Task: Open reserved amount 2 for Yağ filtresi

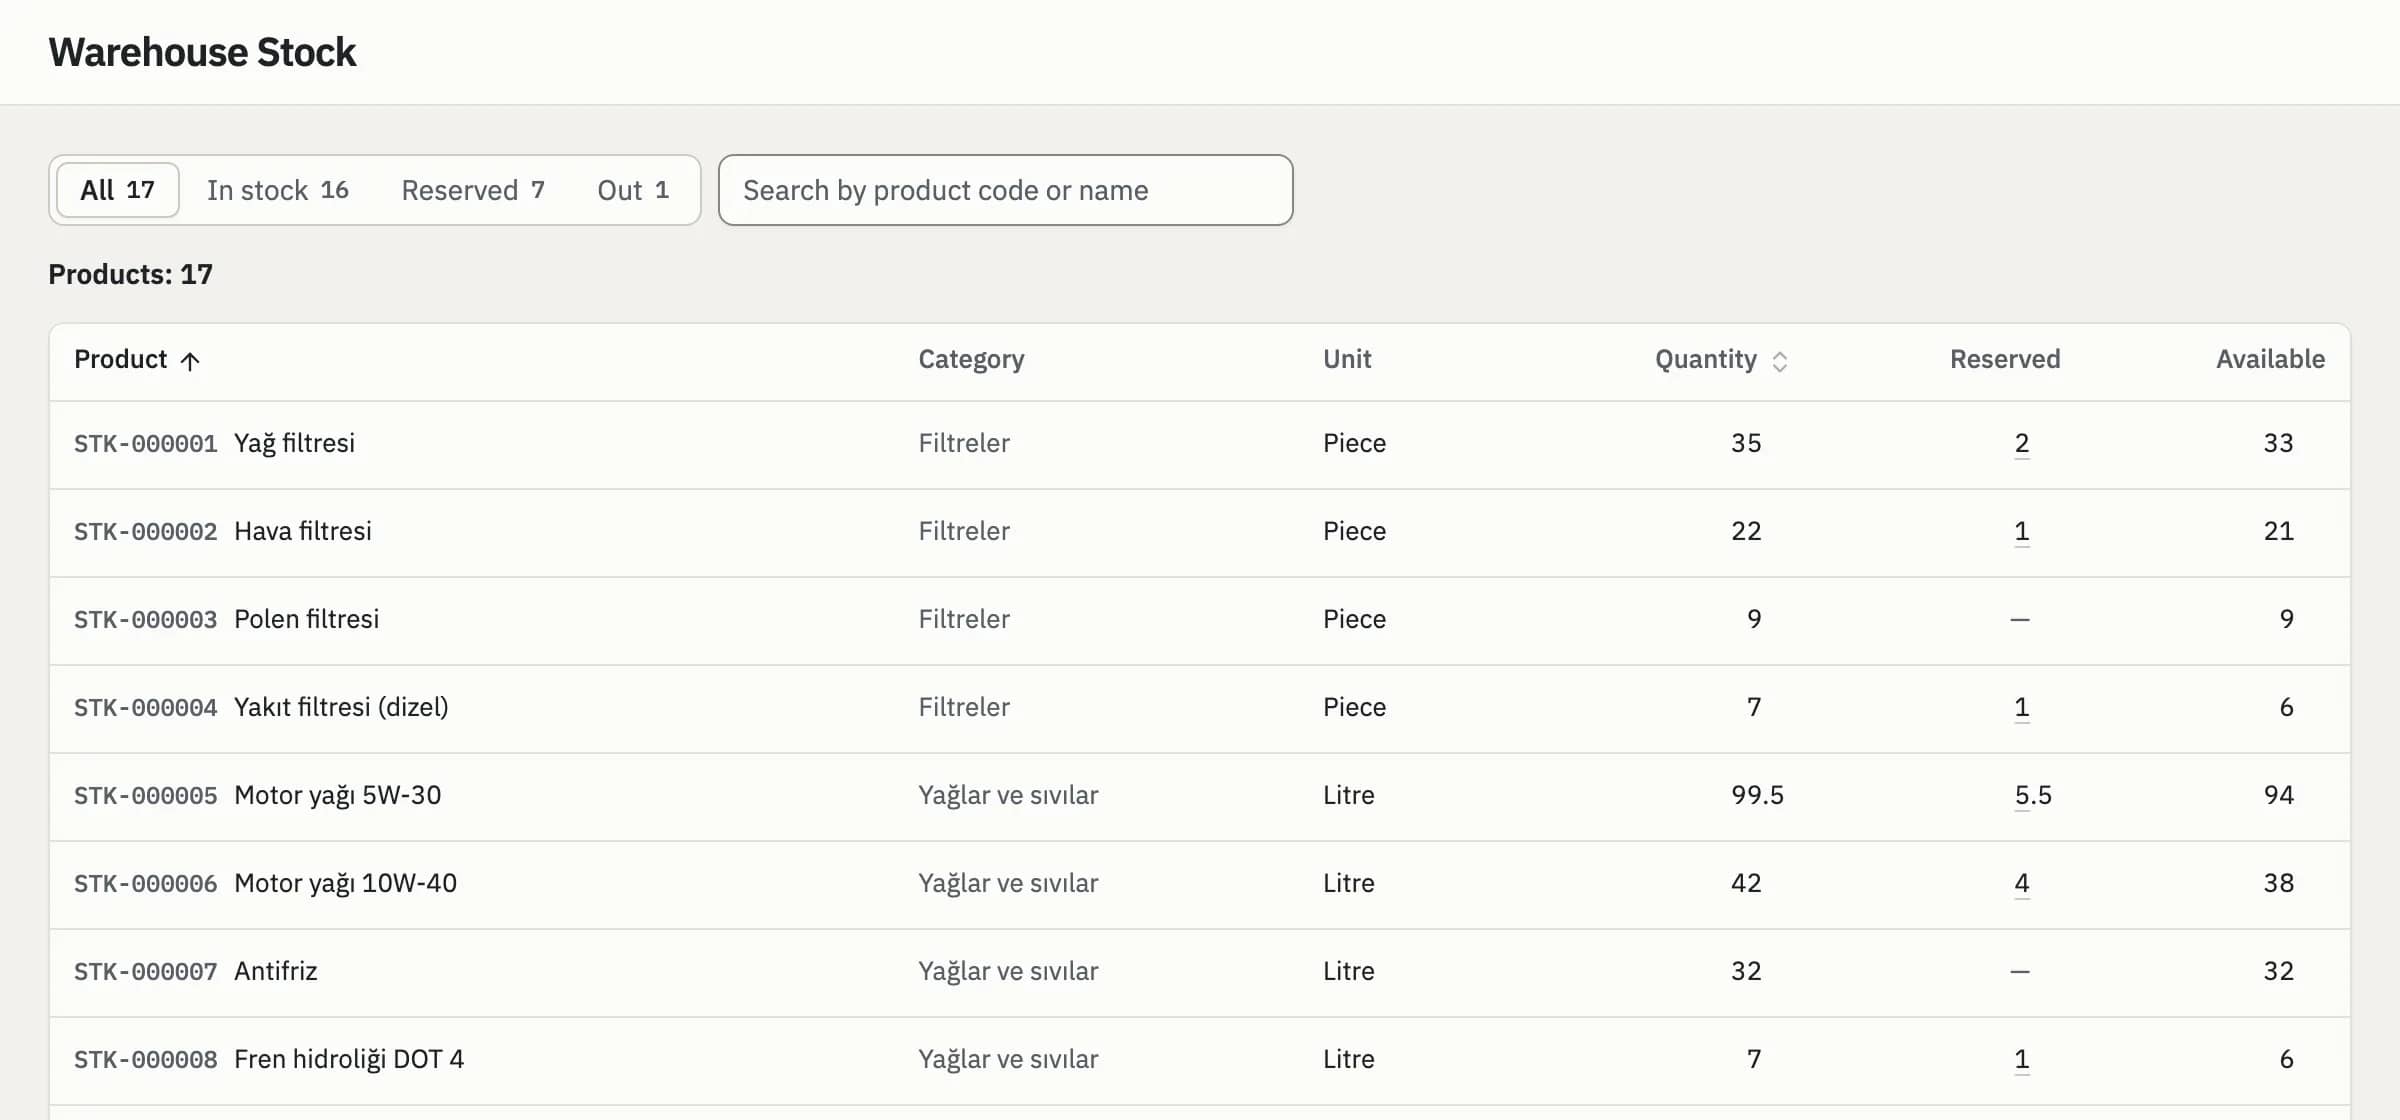Action: pyautogui.click(x=2021, y=443)
